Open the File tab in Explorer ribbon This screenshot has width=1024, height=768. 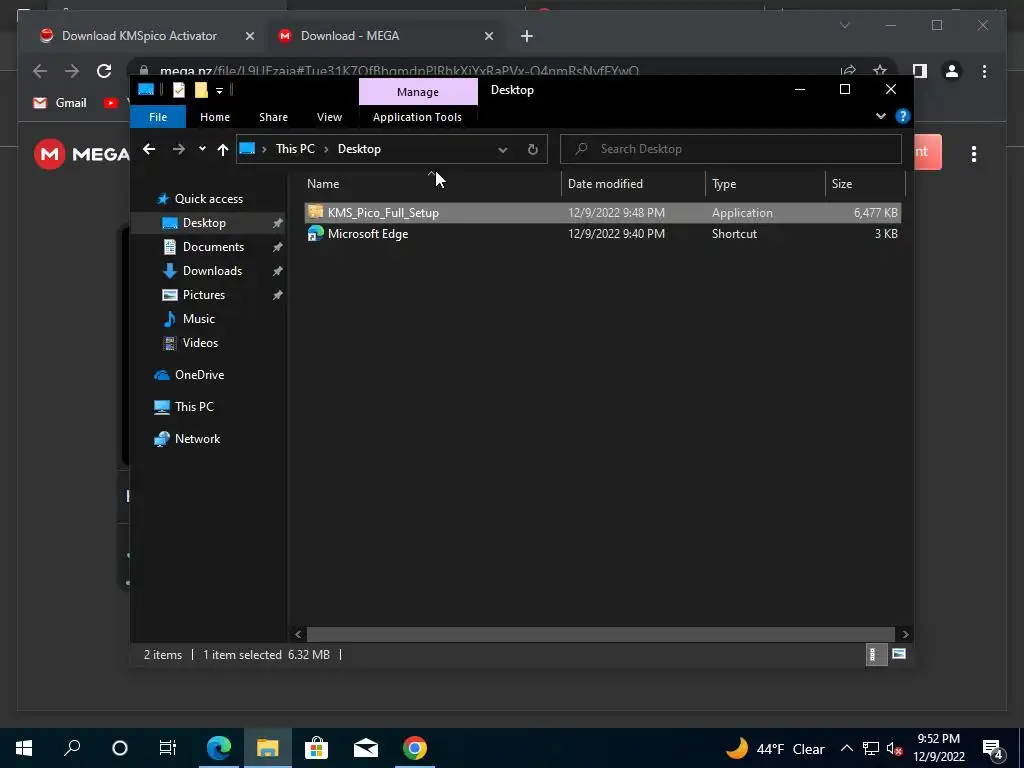[x=158, y=117]
